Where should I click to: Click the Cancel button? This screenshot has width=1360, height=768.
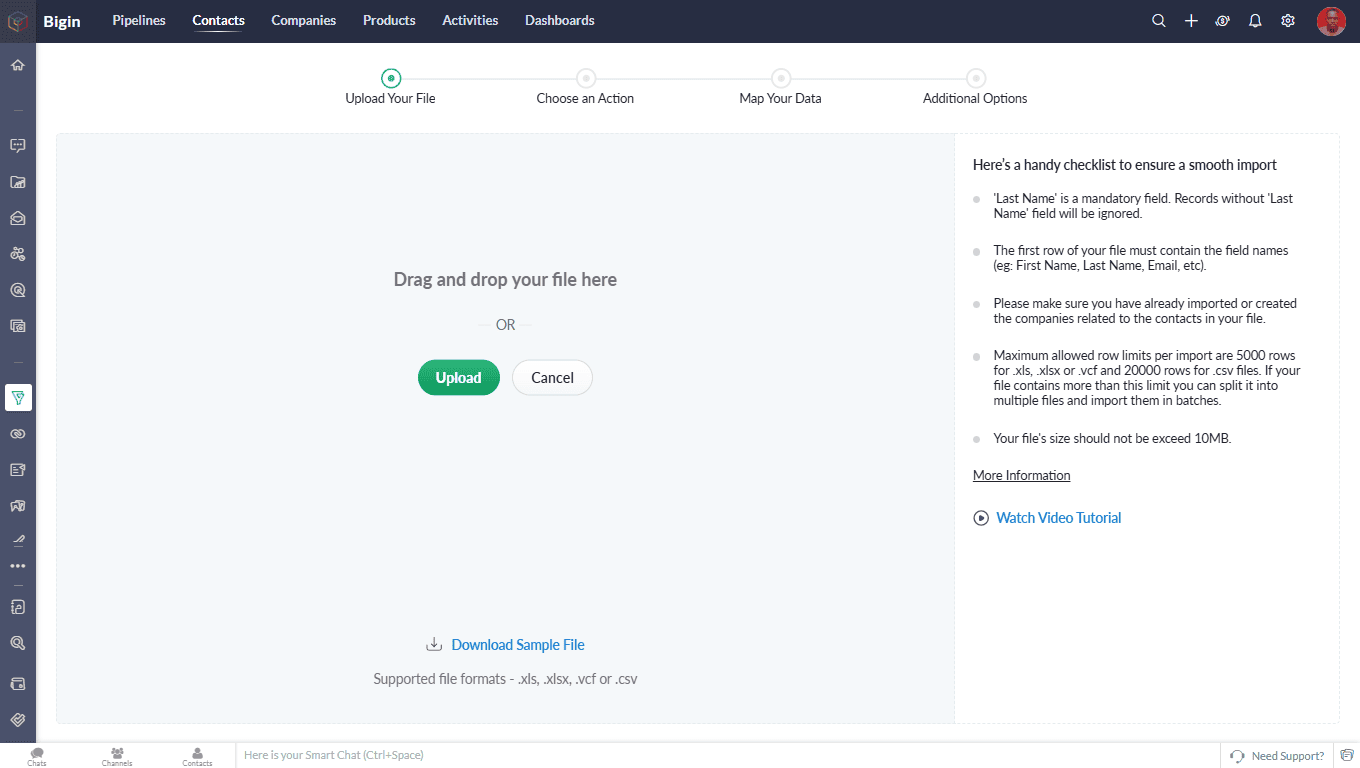pyautogui.click(x=552, y=377)
